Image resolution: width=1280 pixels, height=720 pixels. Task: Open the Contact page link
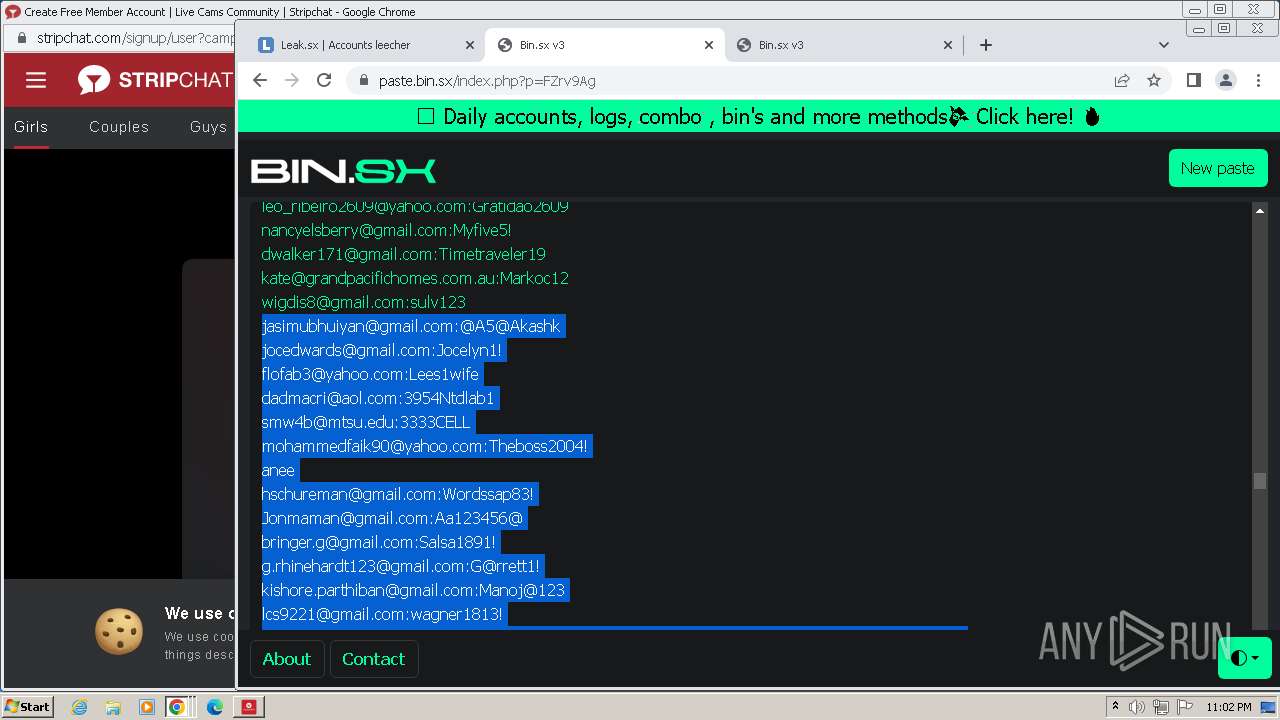[x=373, y=659]
